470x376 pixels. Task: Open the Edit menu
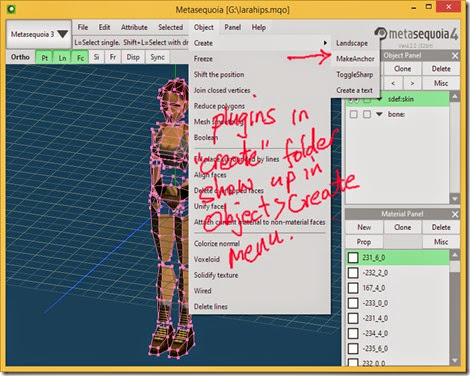coord(104,27)
